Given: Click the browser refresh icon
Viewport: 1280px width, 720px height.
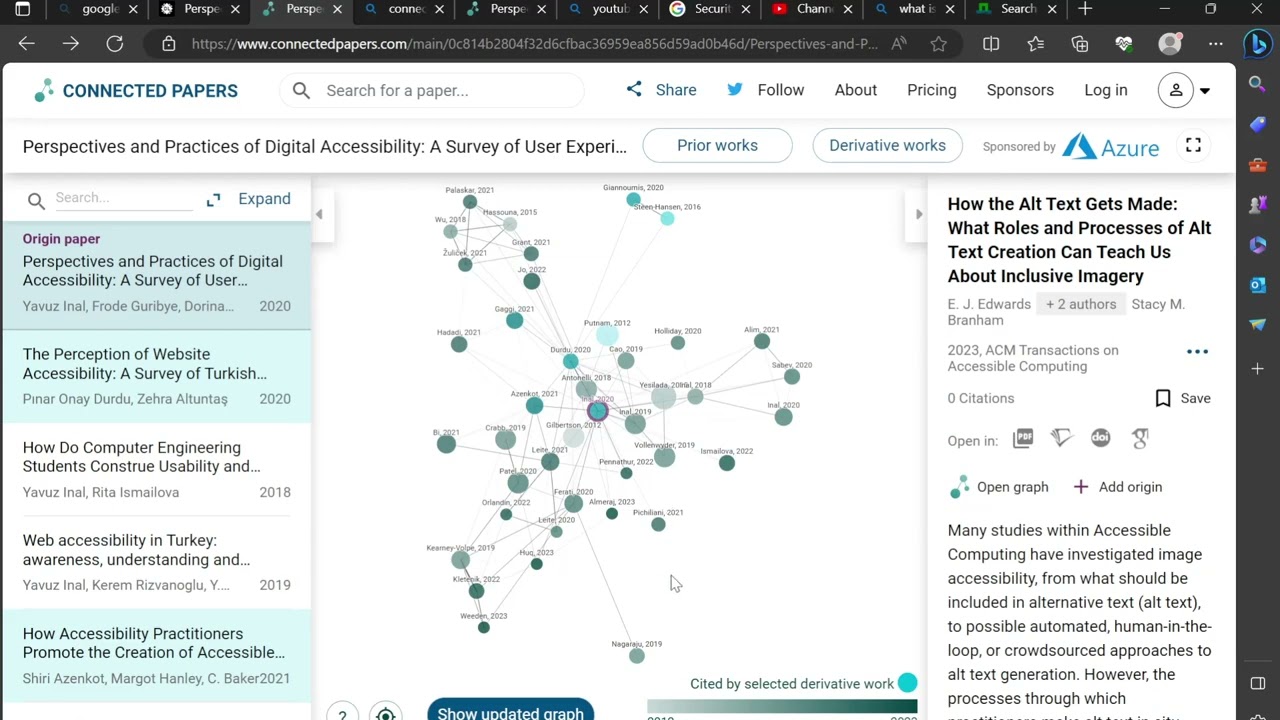Looking at the screenshot, I should (x=115, y=44).
